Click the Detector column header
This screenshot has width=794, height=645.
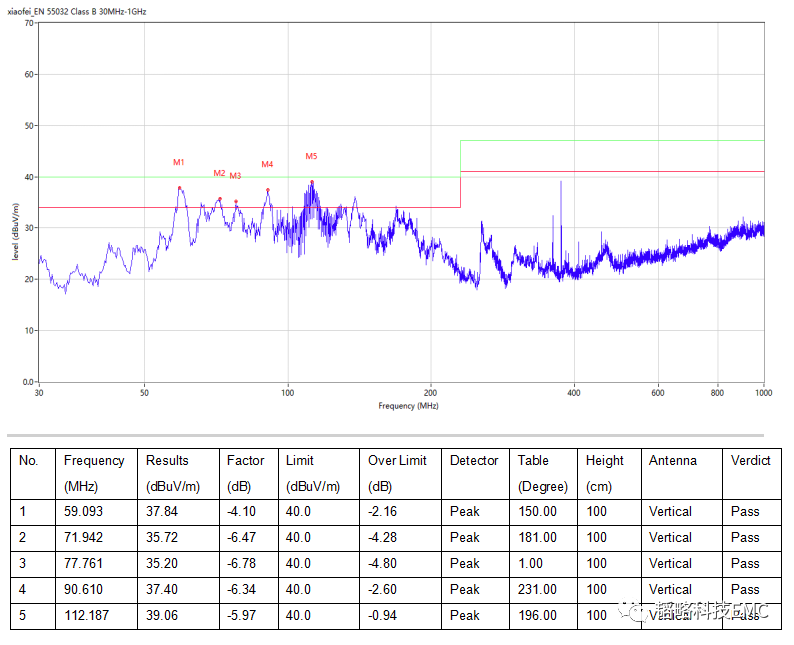[x=474, y=461]
